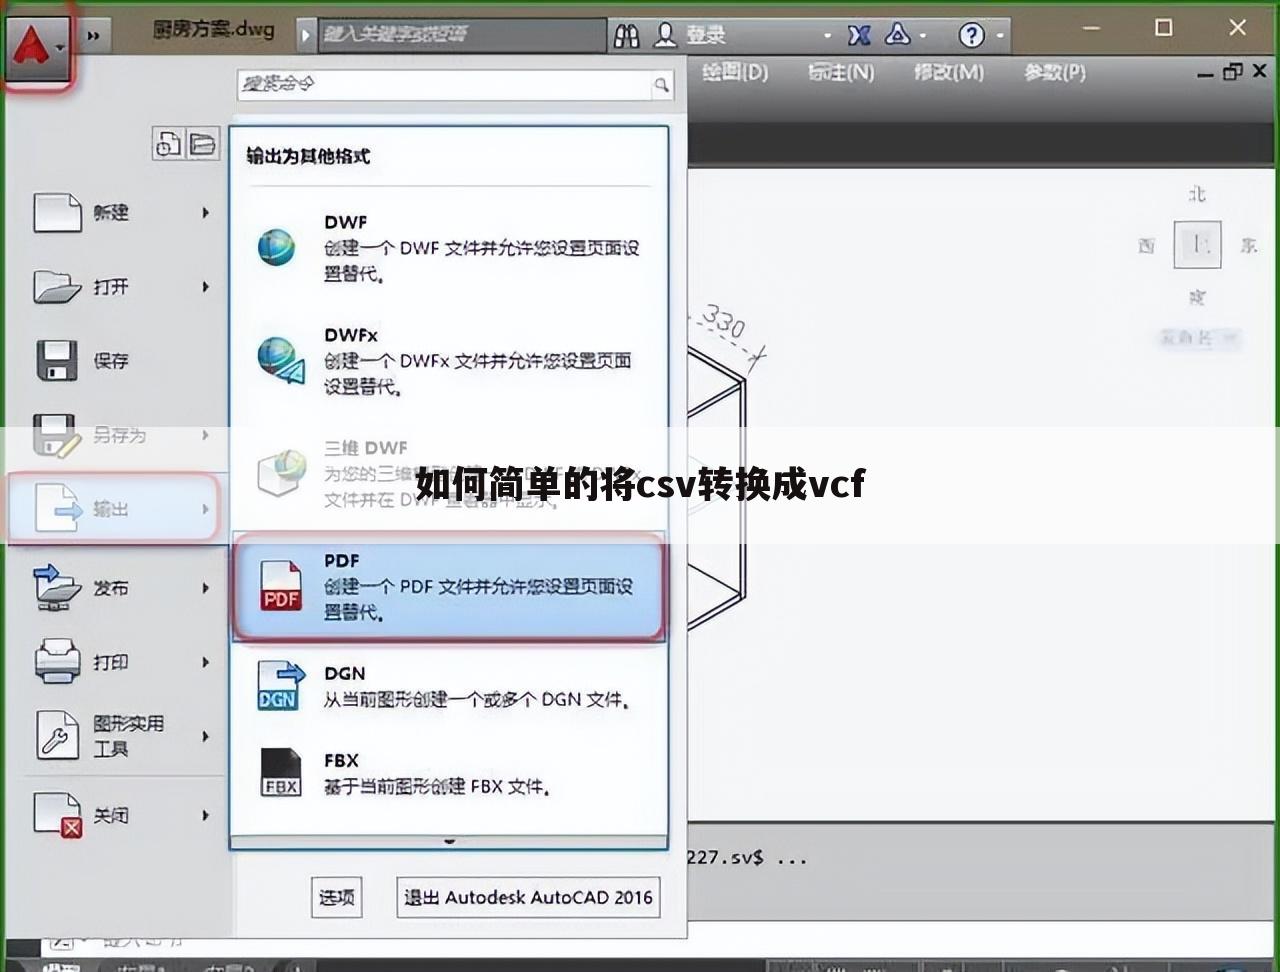
Task: Open the Modify (修改) menu
Action: [x=948, y=72]
